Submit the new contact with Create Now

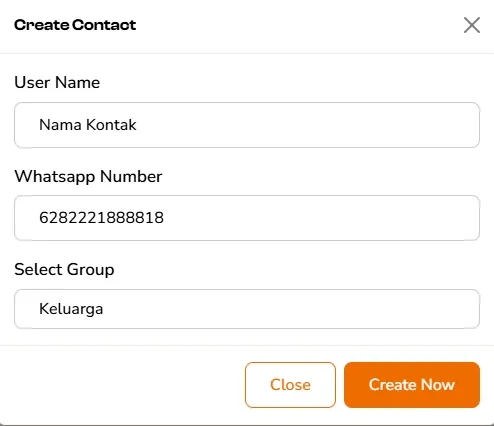coord(412,385)
